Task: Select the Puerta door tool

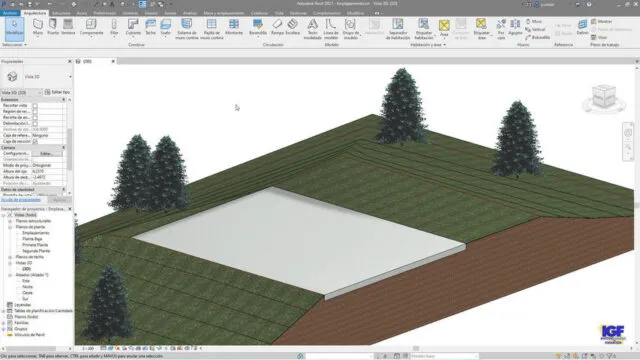Action: click(x=53, y=27)
